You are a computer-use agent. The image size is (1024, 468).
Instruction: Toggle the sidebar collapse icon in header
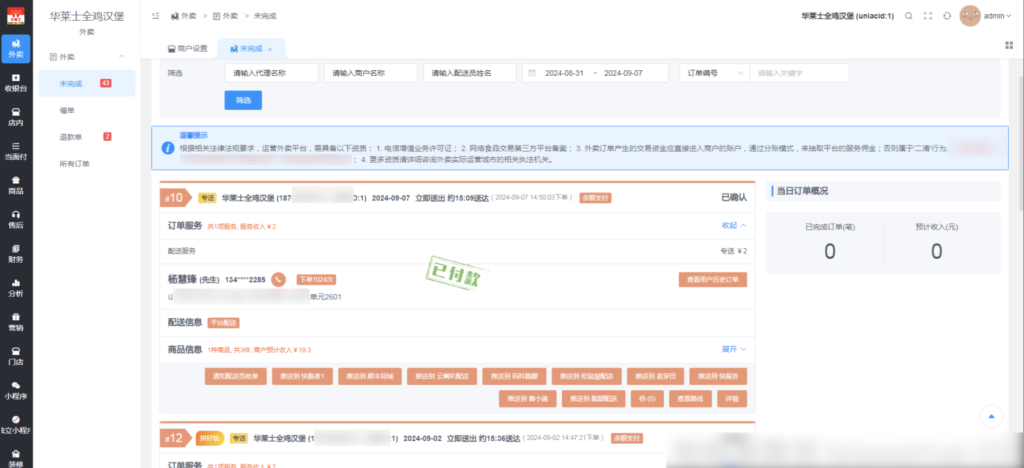pos(155,16)
